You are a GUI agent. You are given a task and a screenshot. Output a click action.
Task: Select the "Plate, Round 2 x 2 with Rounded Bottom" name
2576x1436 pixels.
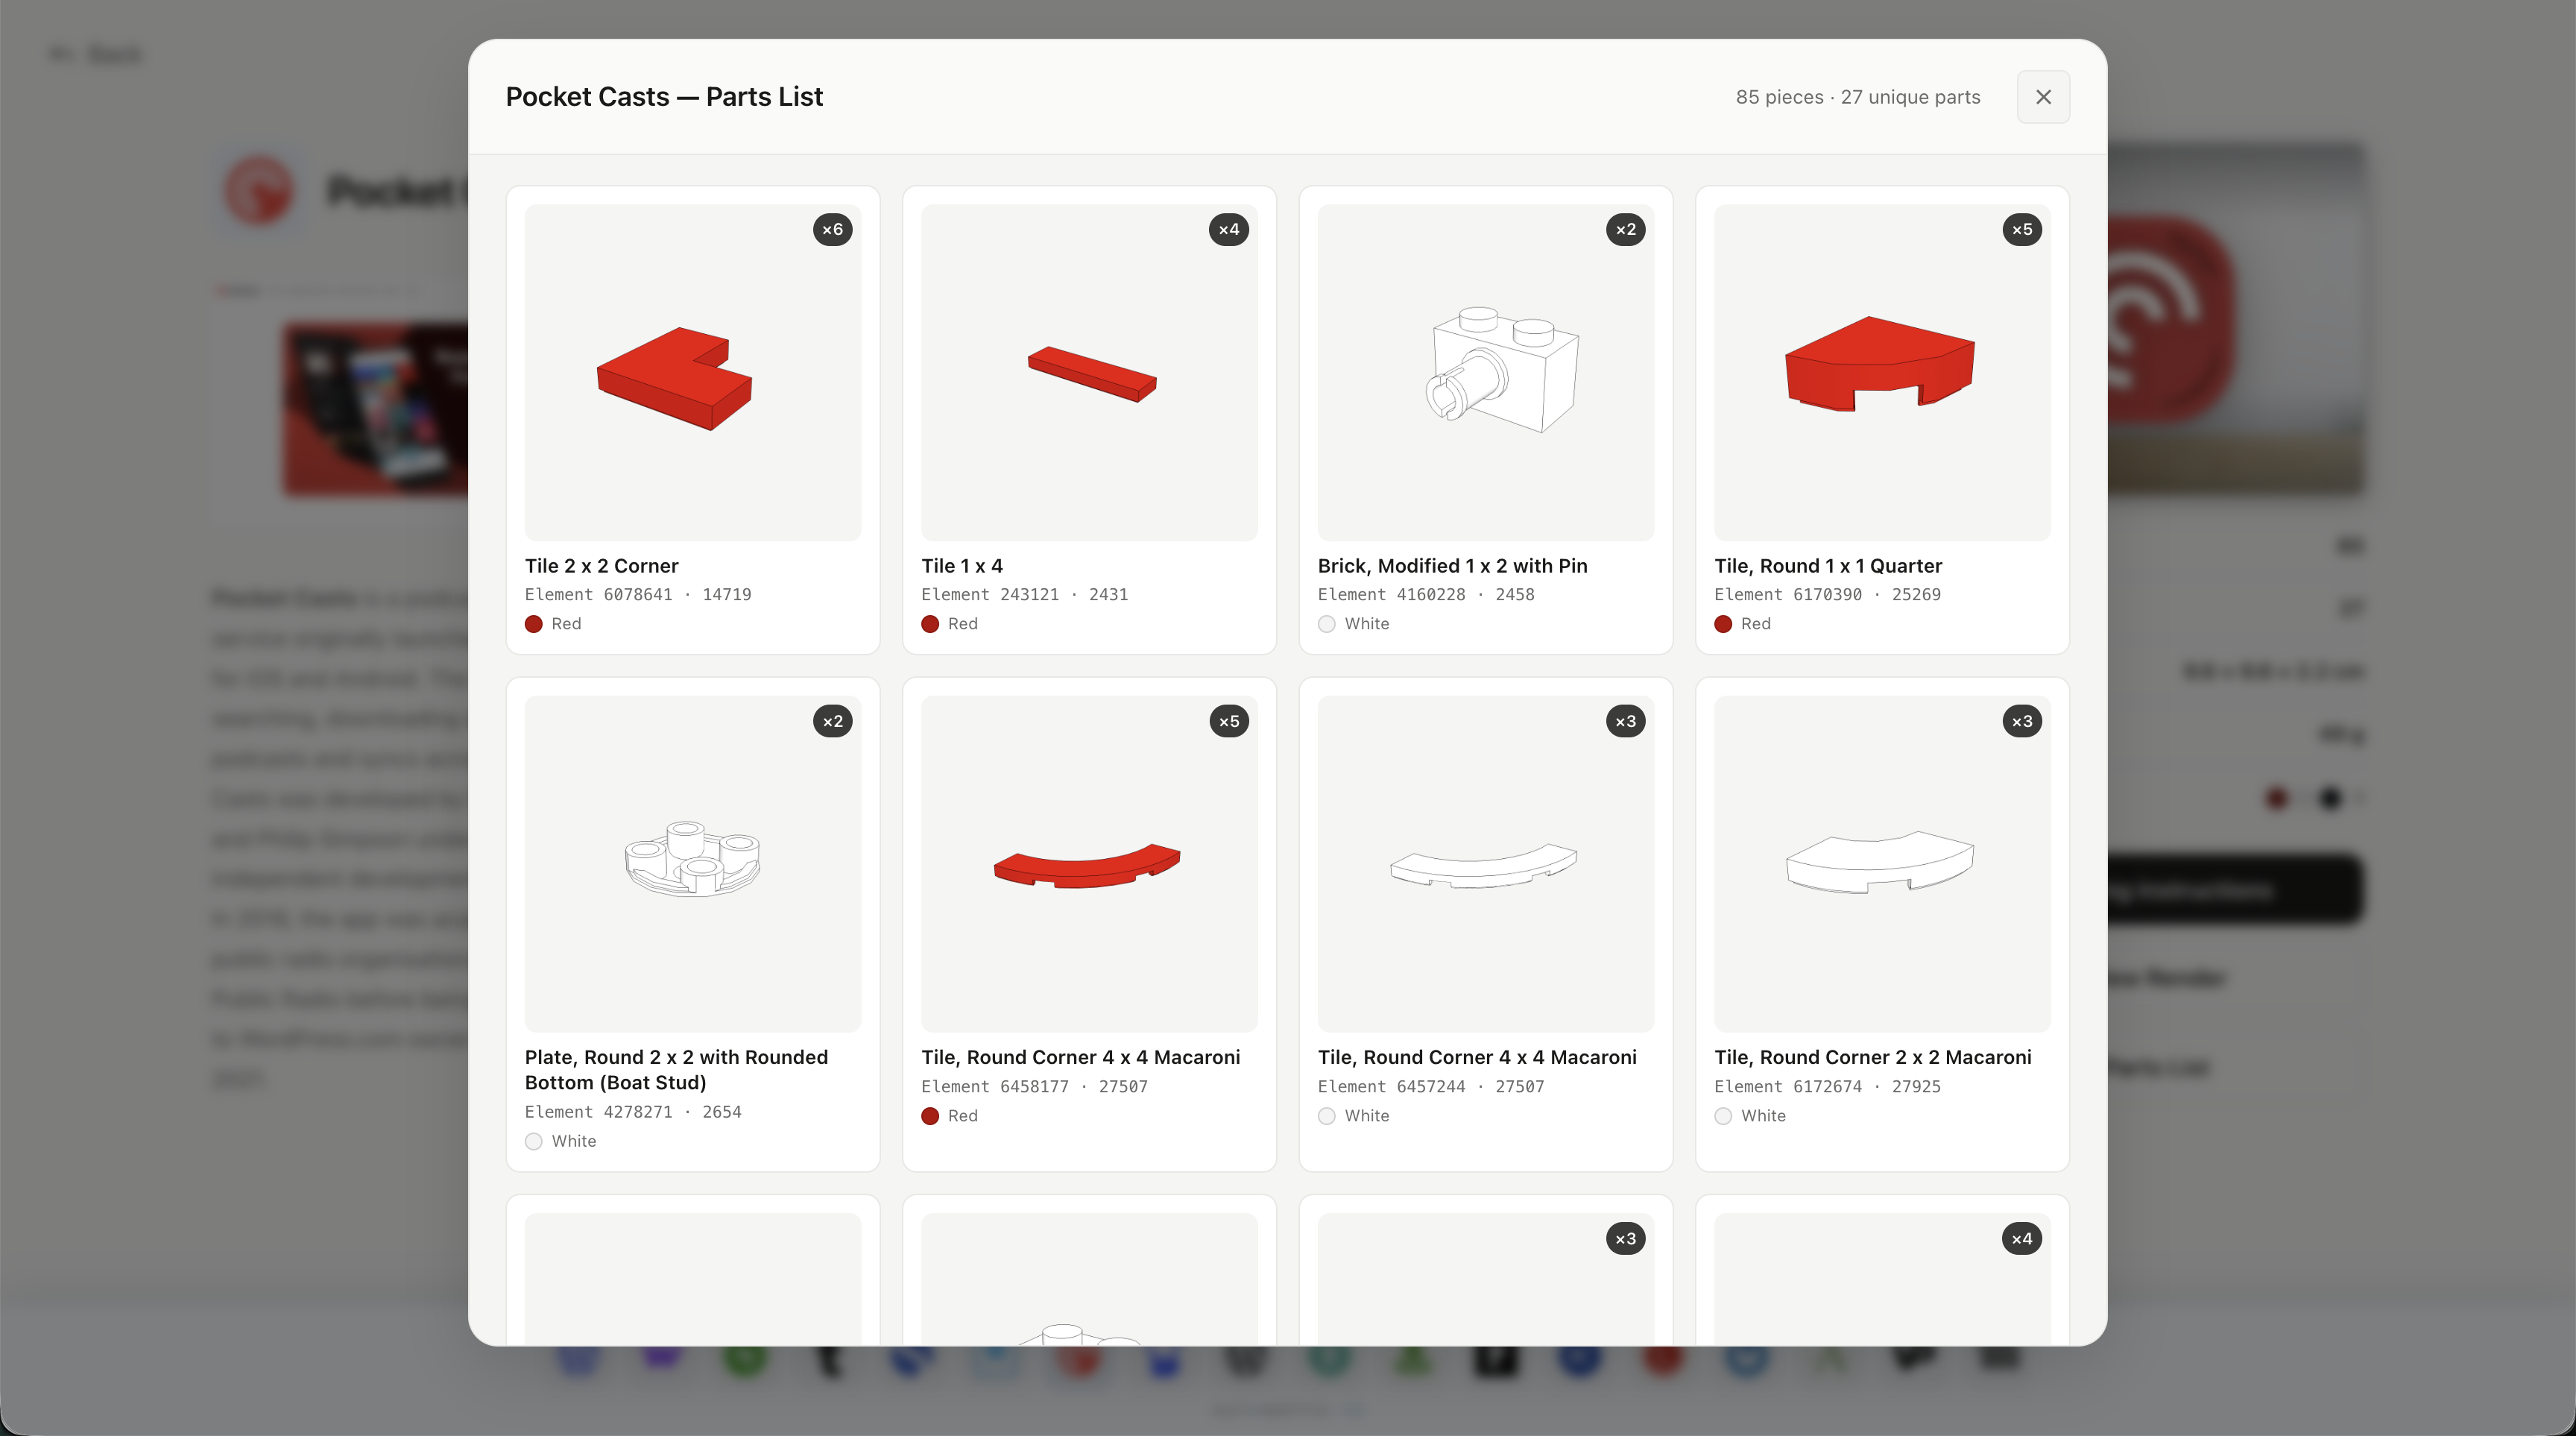point(677,1070)
